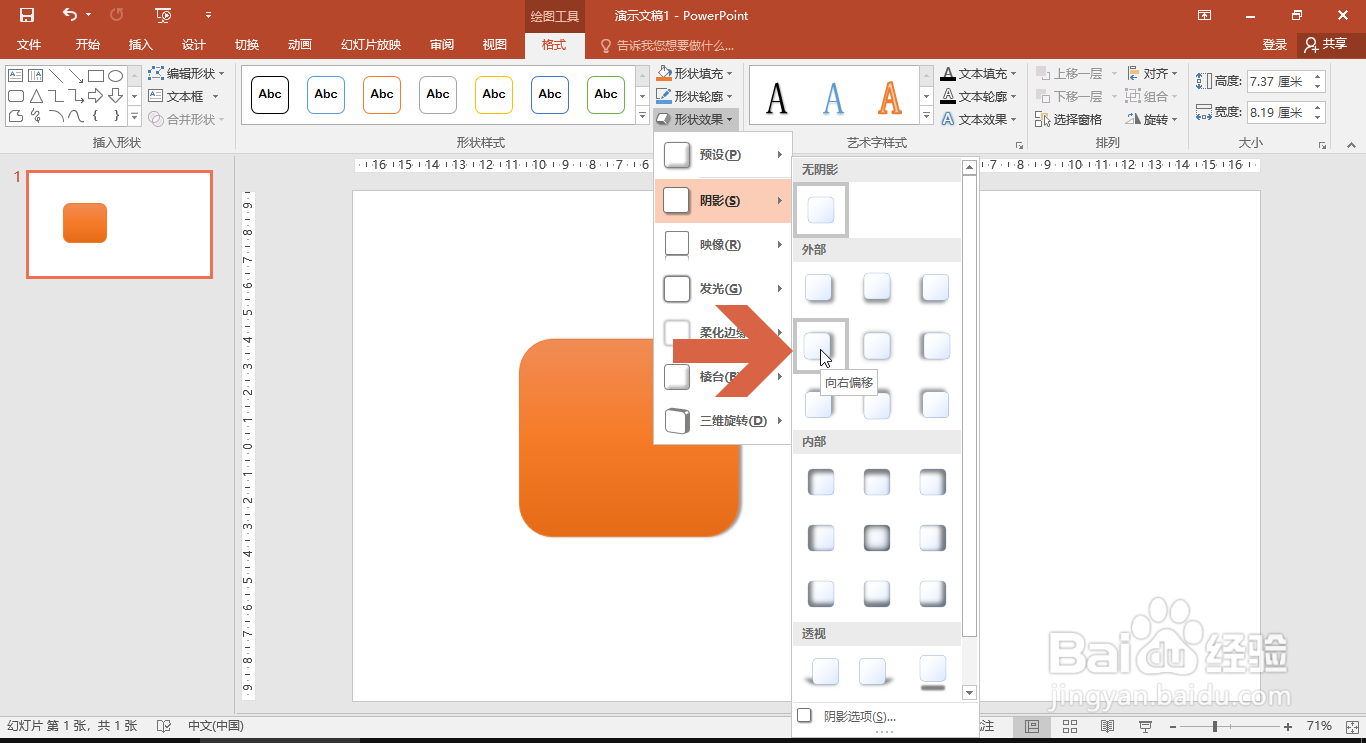Select the line arrow shape in gallery
This screenshot has width=1366, height=743.
[x=75, y=76]
